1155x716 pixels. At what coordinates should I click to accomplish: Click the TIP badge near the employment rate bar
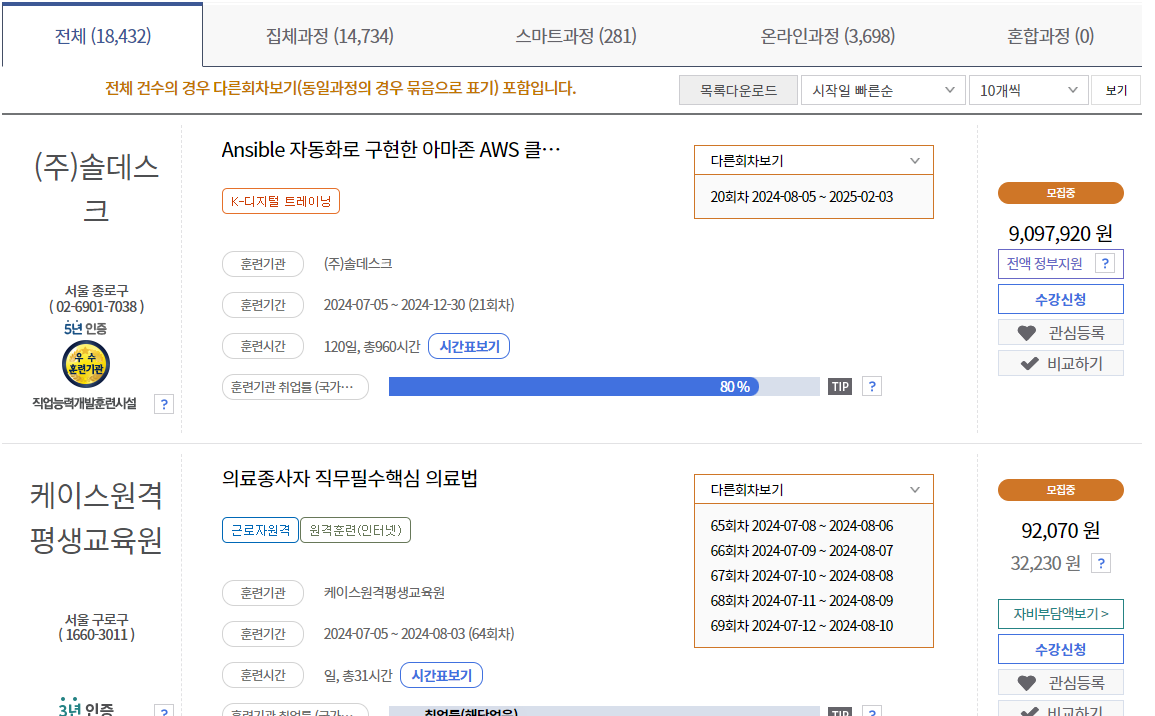pos(840,385)
